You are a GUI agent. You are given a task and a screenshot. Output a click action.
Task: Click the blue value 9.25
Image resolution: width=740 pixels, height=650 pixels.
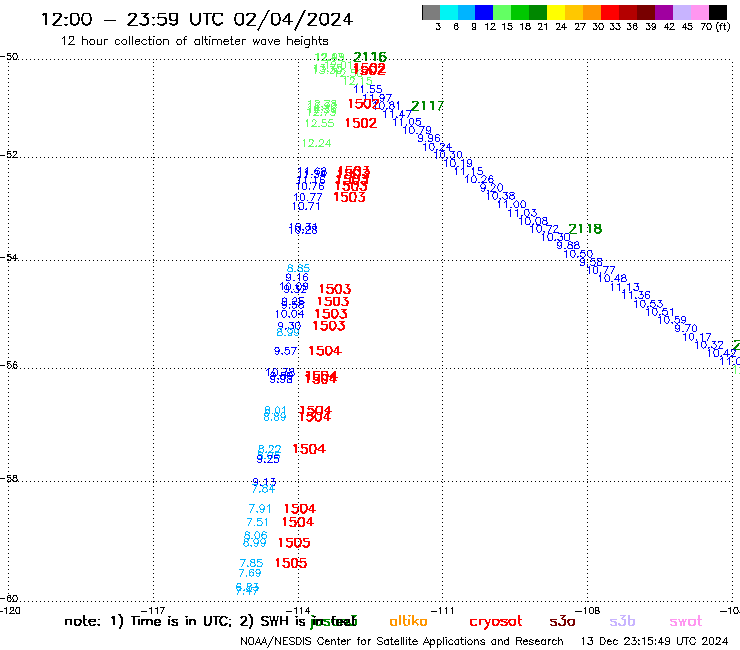pyautogui.click(x=268, y=459)
